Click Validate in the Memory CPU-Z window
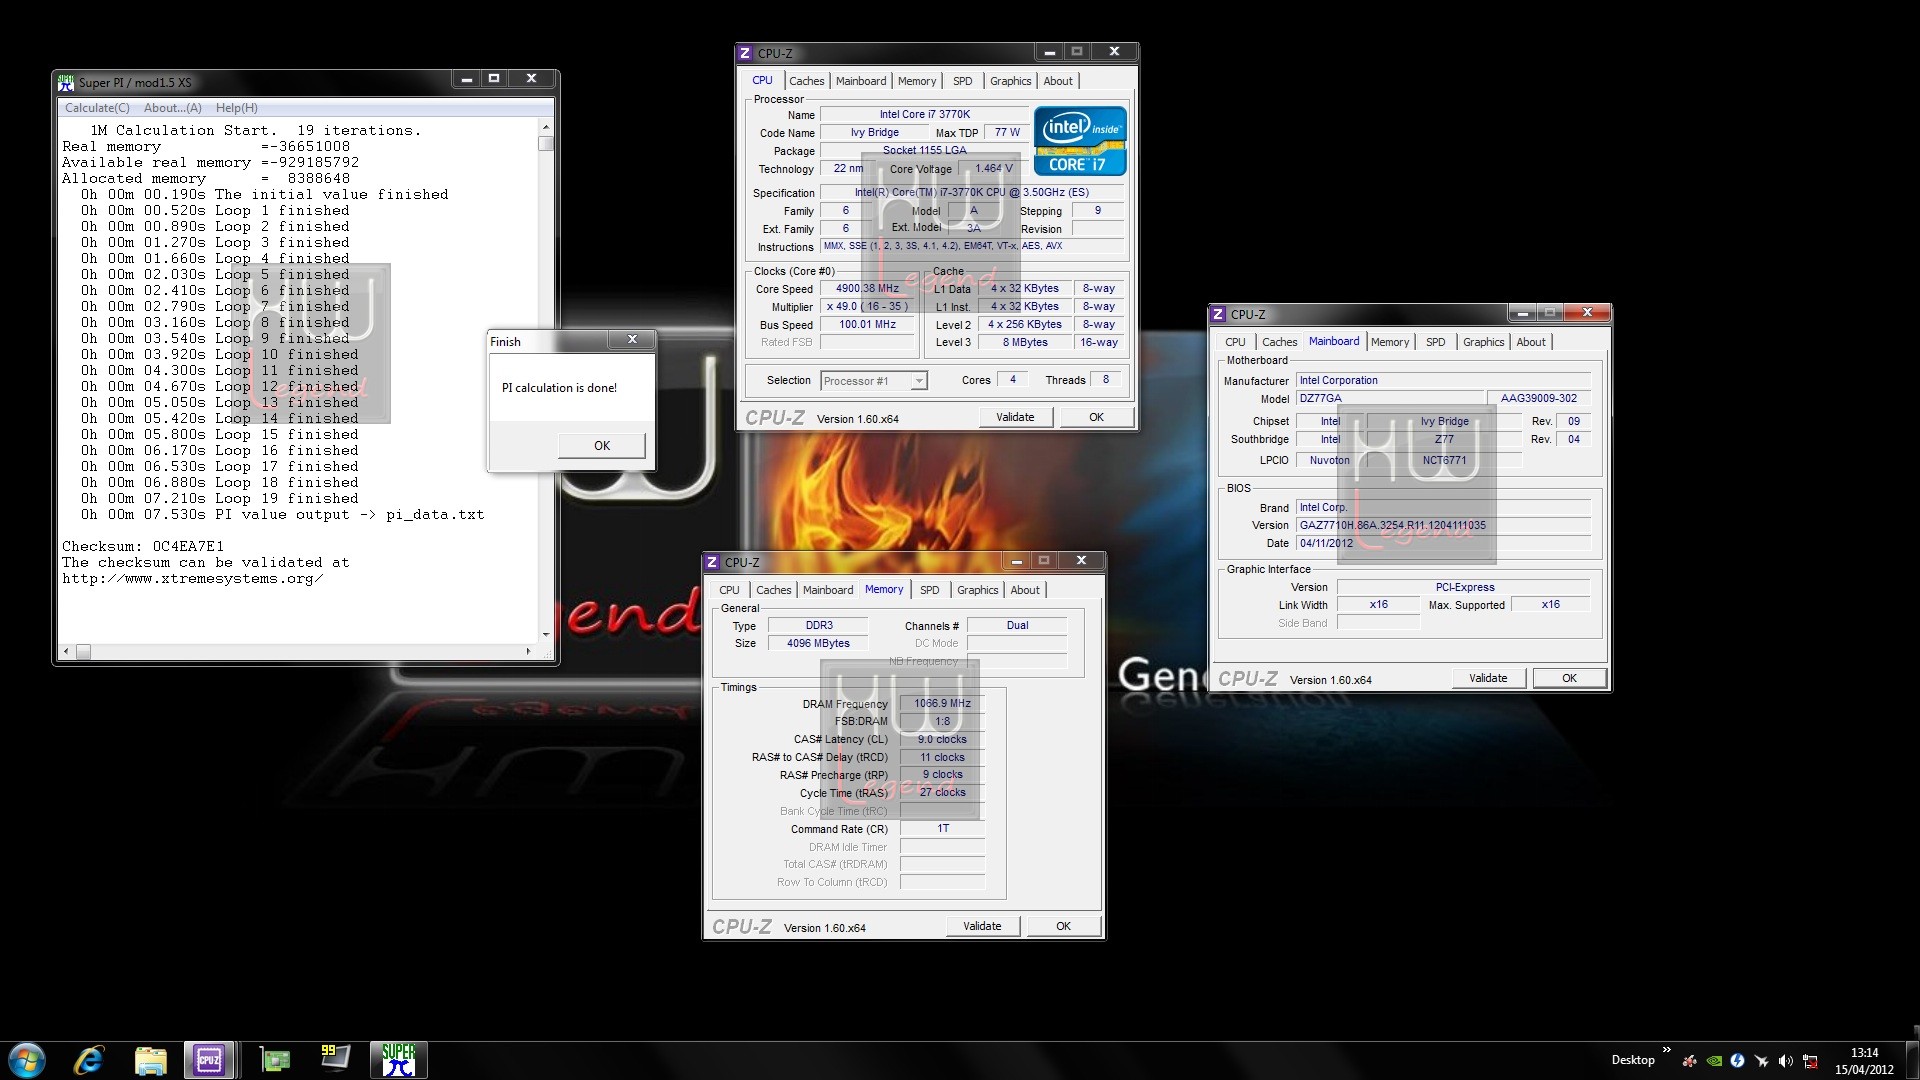The height and width of the screenshot is (1080, 1920). click(982, 926)
